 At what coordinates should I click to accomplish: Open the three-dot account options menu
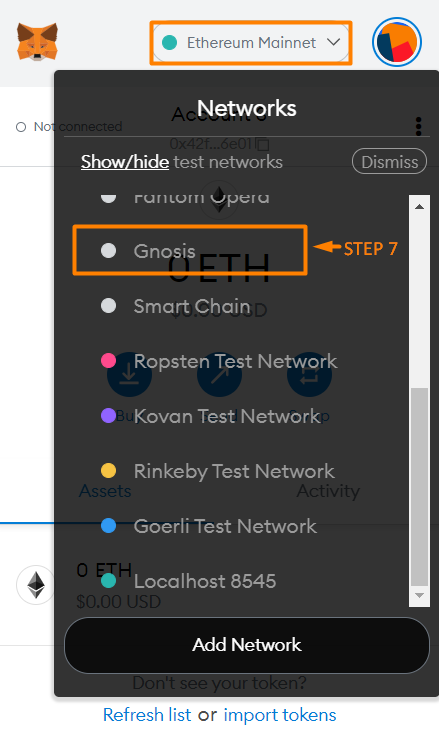coord(418,127)
